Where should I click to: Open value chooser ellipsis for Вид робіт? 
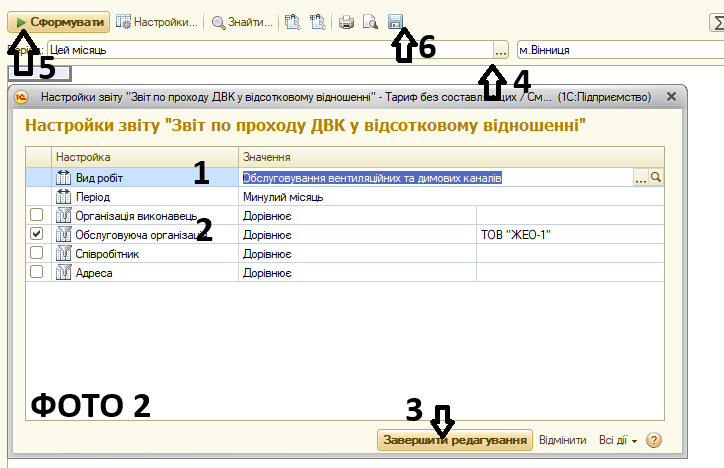coord(641,177)
